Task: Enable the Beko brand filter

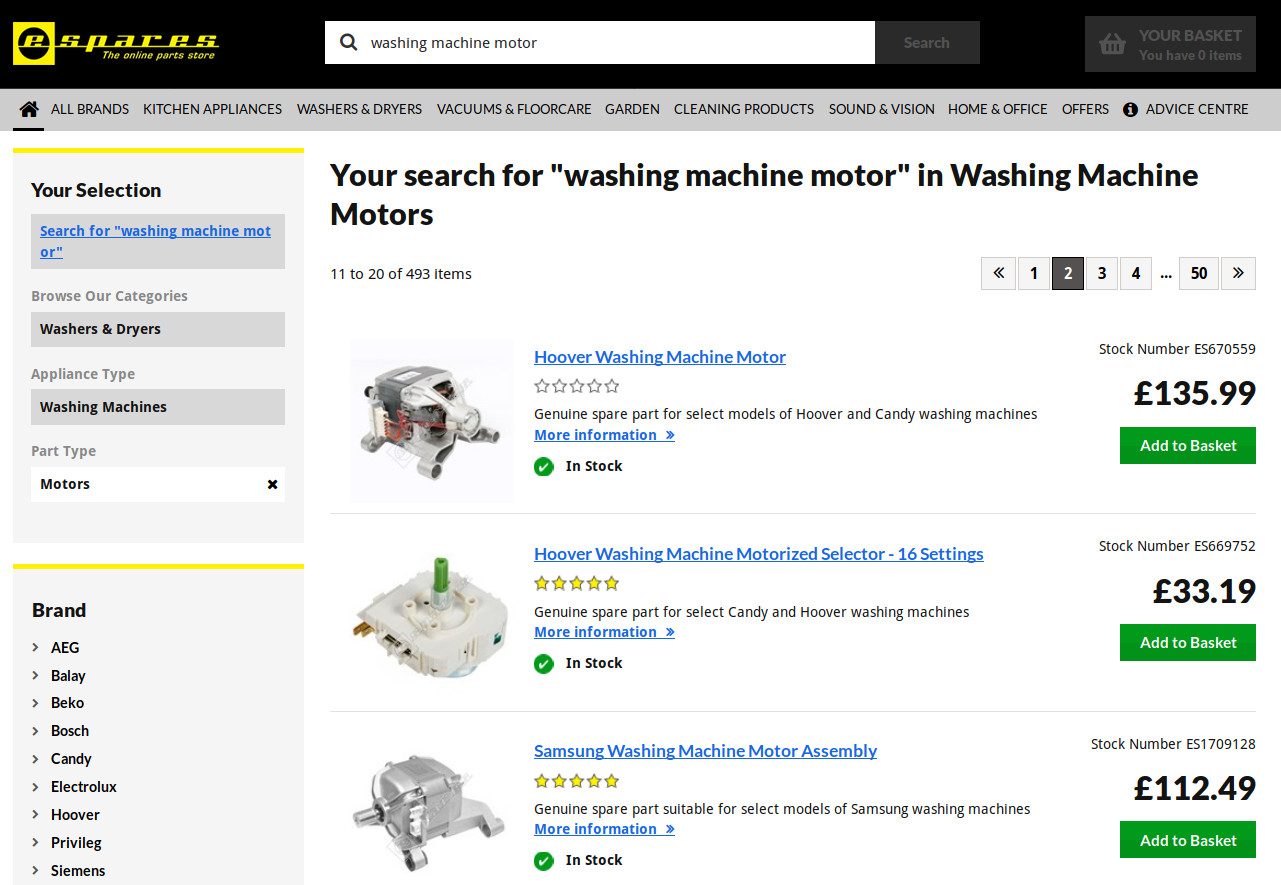Action: coord(68,702)
